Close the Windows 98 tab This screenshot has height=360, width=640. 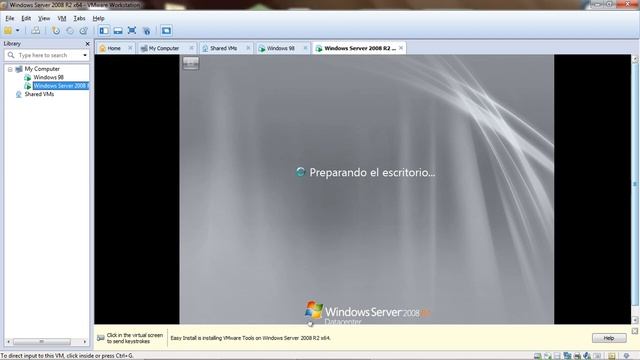coord(305,48)
